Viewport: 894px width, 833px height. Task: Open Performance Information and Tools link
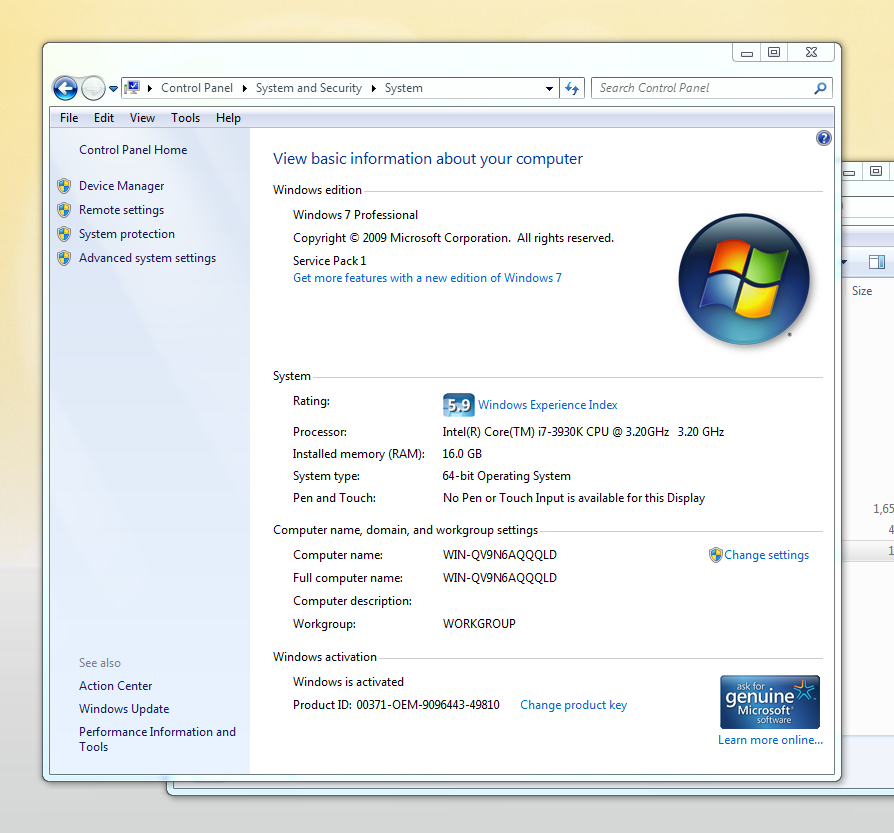[157, 739]
